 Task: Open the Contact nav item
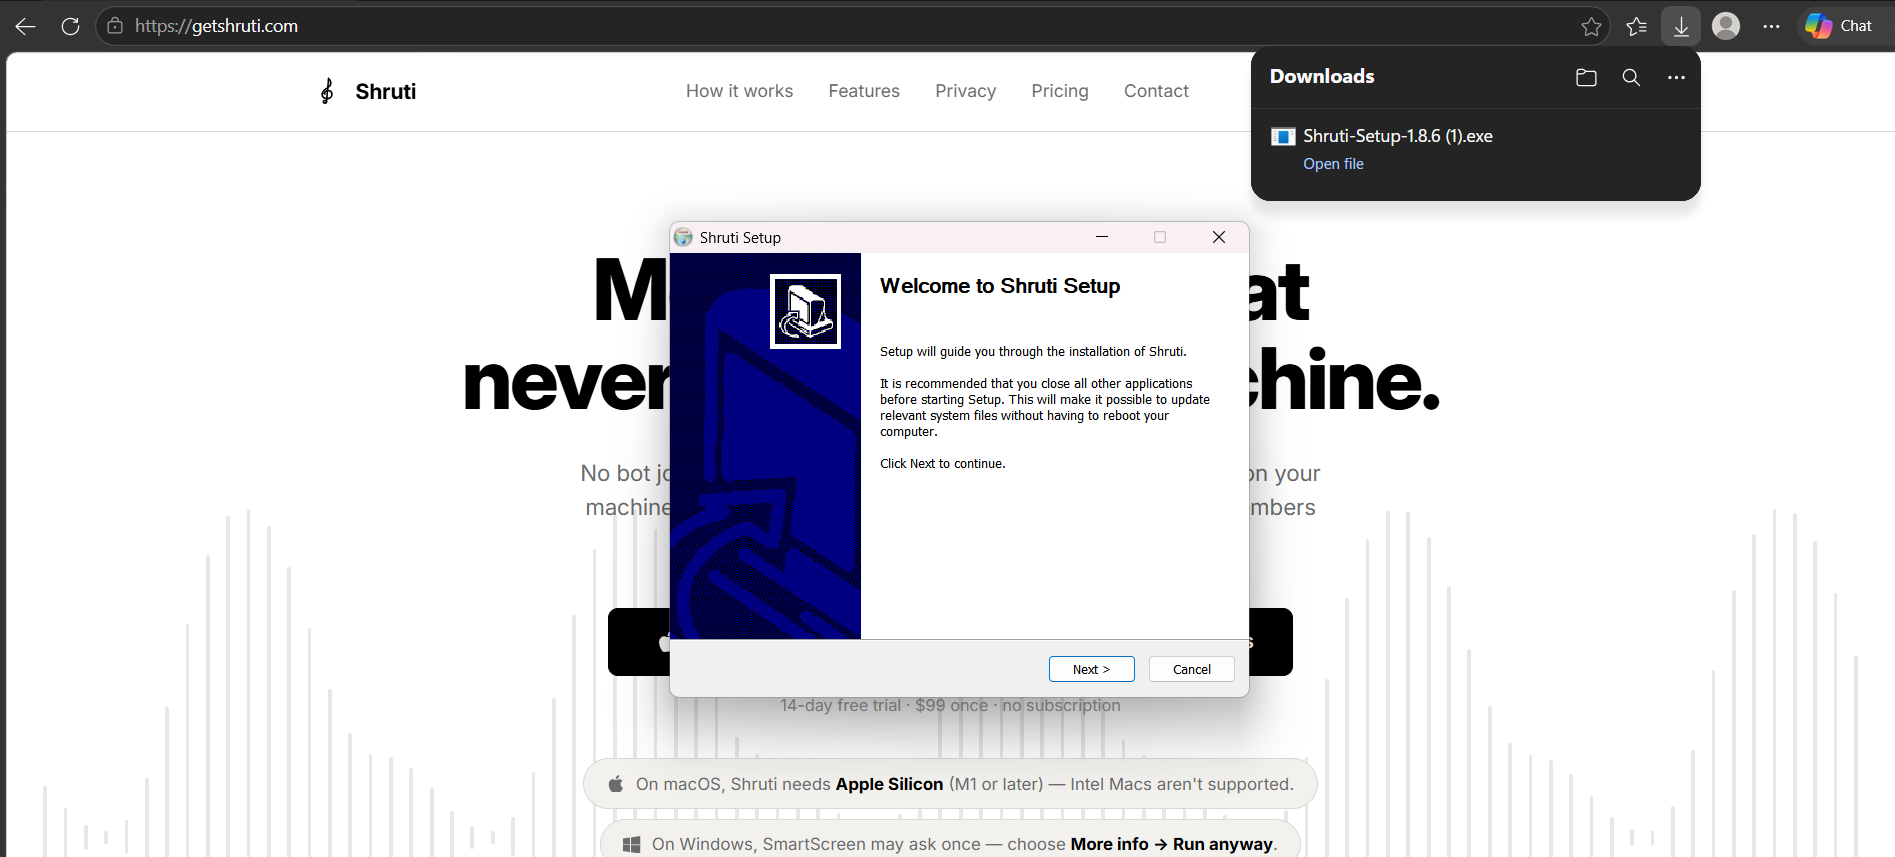[x=1156, y=91]
